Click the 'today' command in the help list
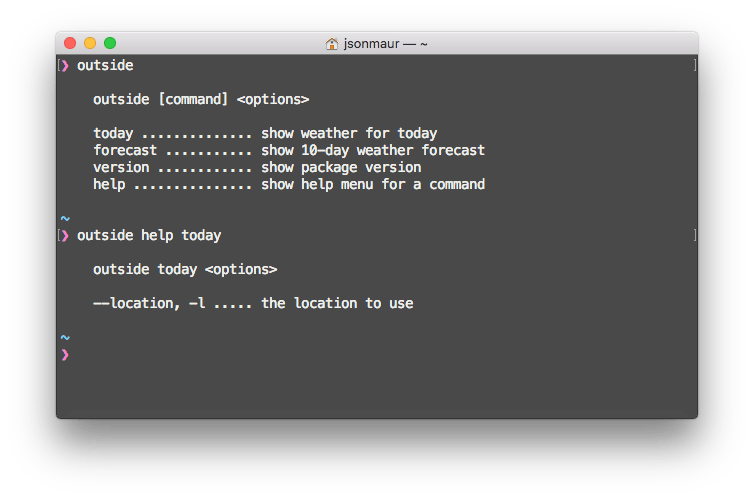The image size is (754, 499). 113,134
